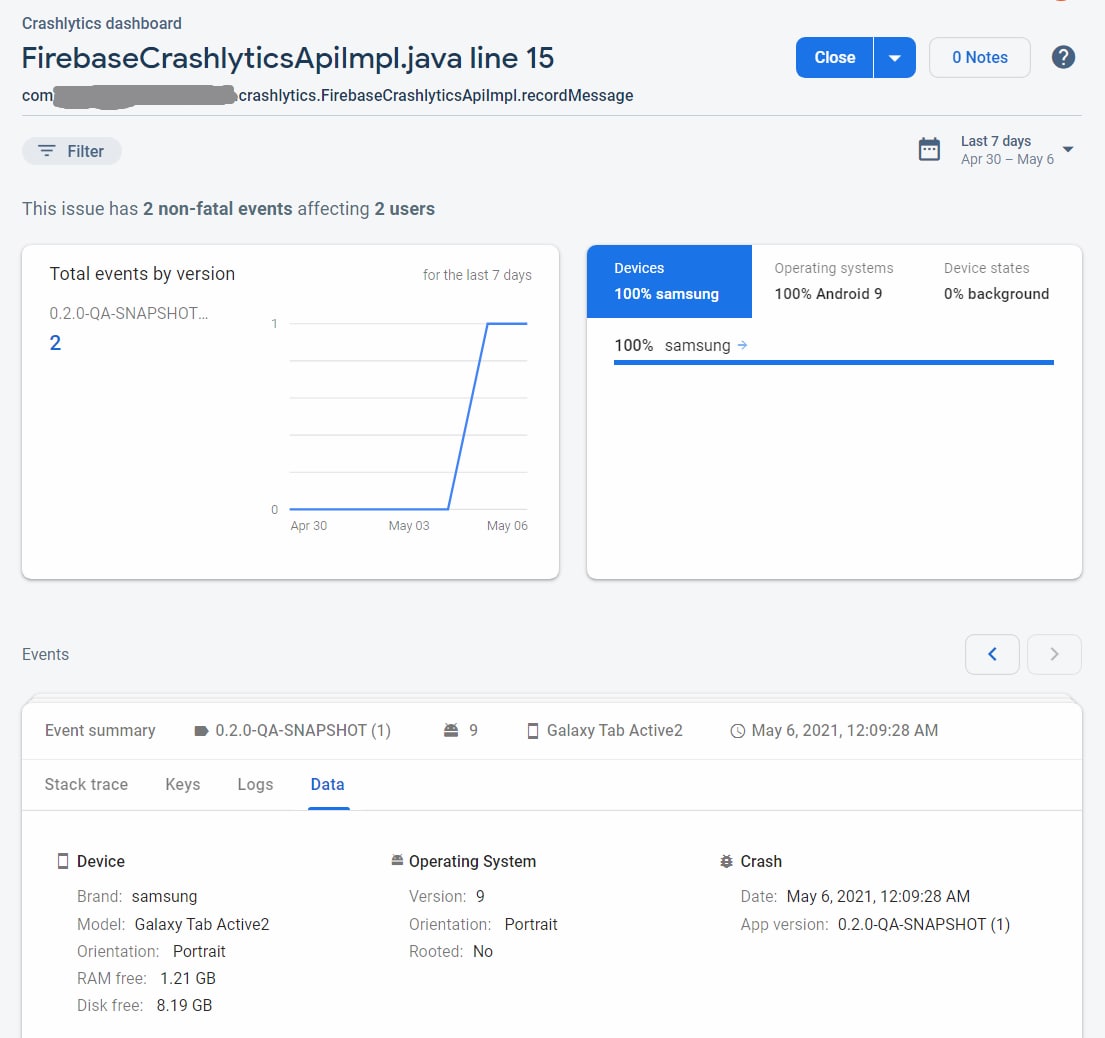Go to next event with right chevron
The height and width of the screenshot is (1038, 1105).
pyautogui.click(x=1054, y=654)
